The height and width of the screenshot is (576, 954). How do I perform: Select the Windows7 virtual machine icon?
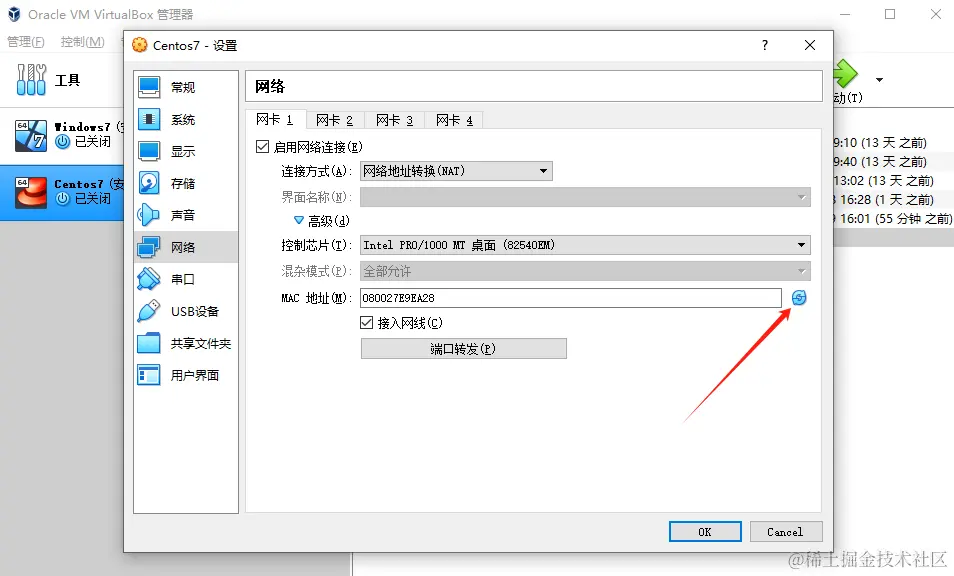30,135
